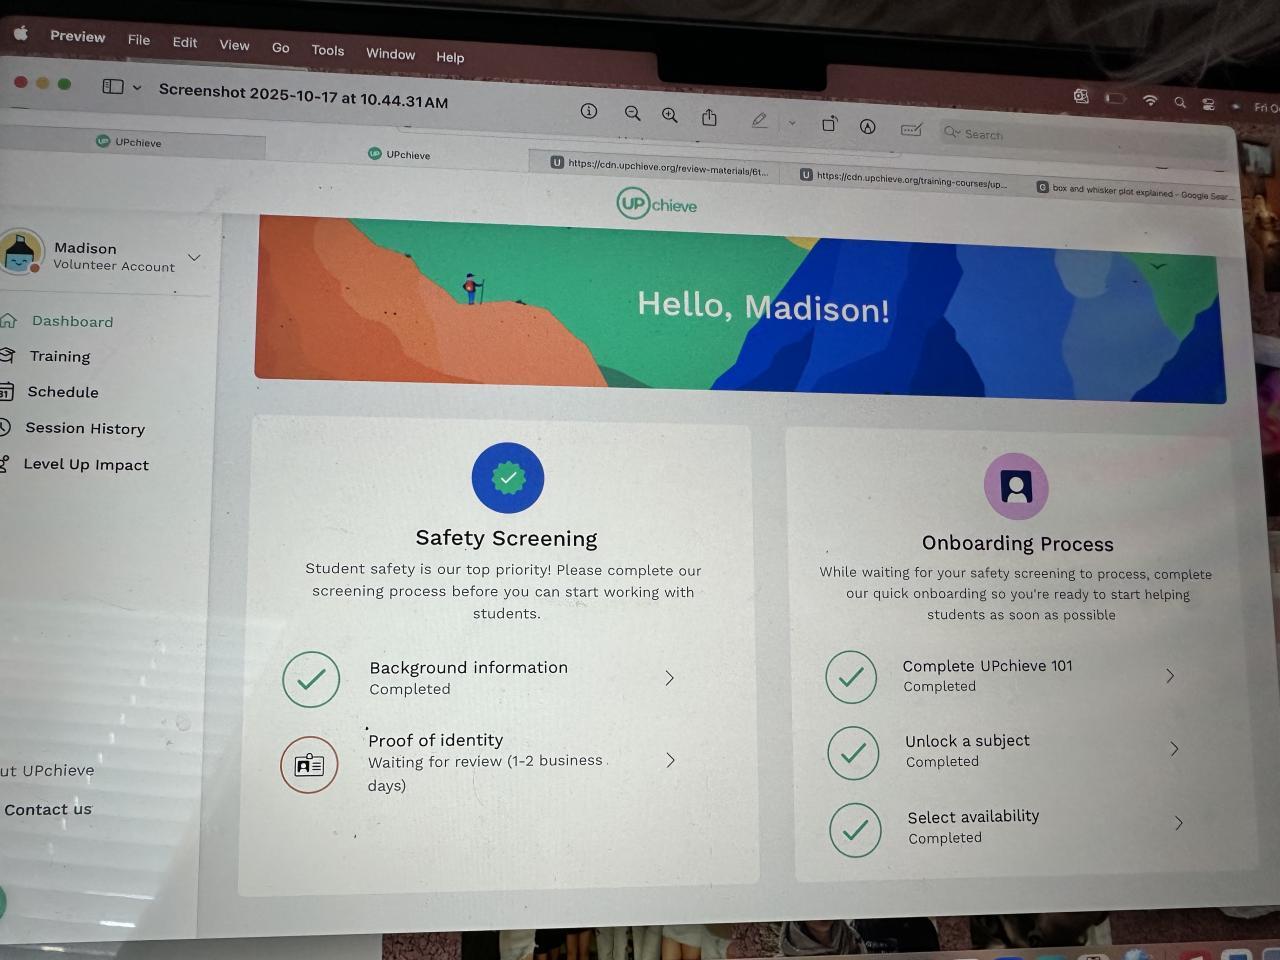Toggle the Preview sidebar view button

[x=113, y=87]
